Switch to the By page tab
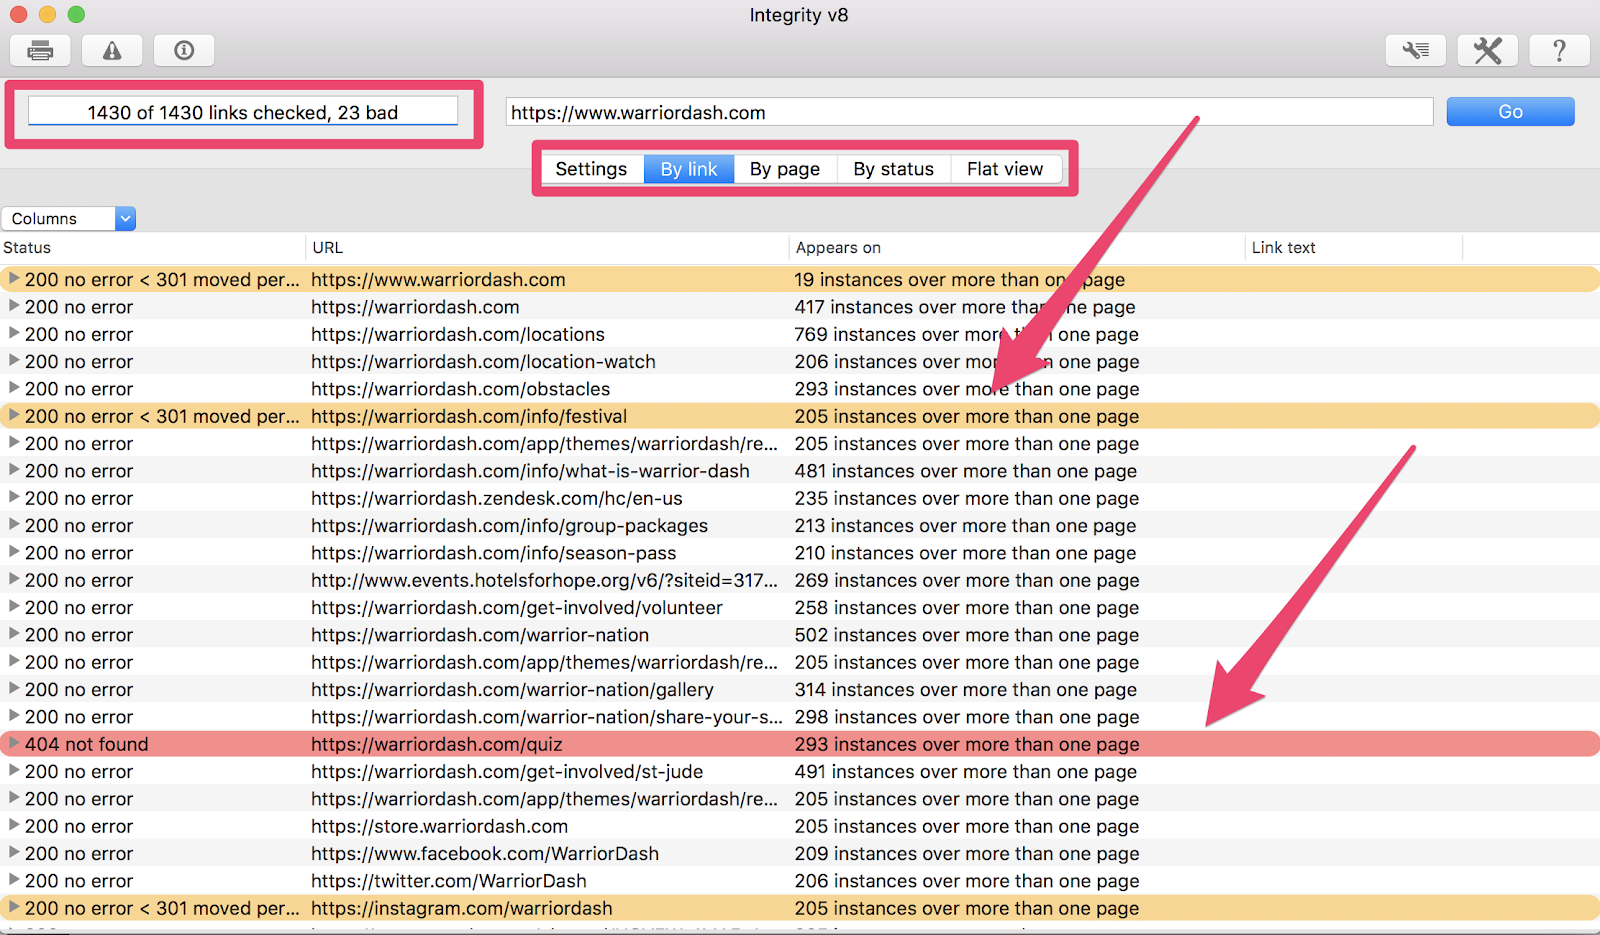 (785, 169)
